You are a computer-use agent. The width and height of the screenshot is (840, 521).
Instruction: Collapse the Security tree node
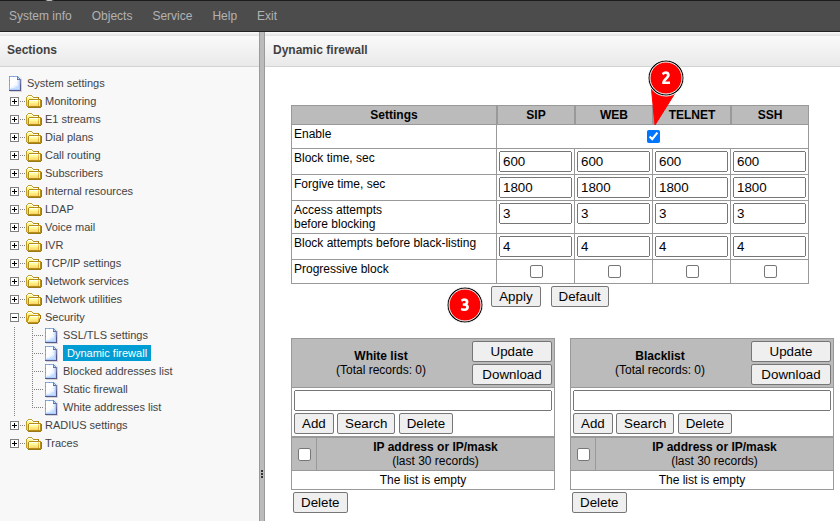[14, 318]
